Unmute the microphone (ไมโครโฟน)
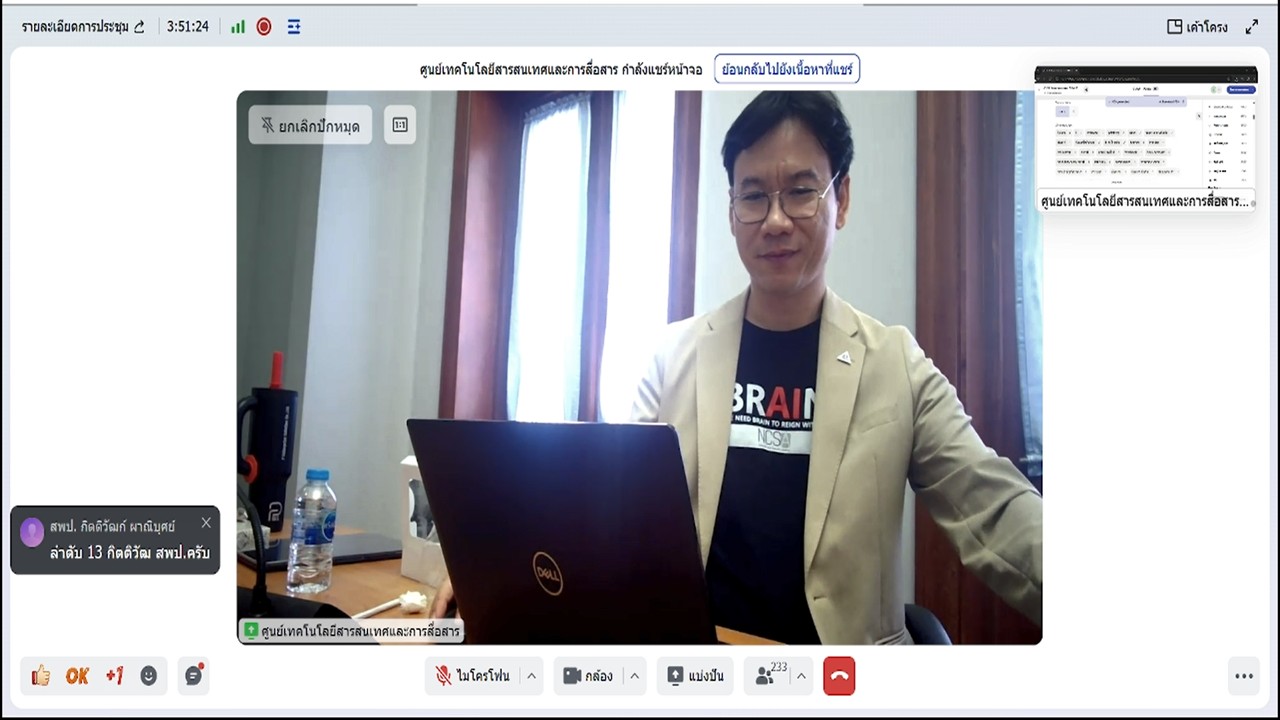The height and width of the screenshot is (720, 1280). pos(473,676)
